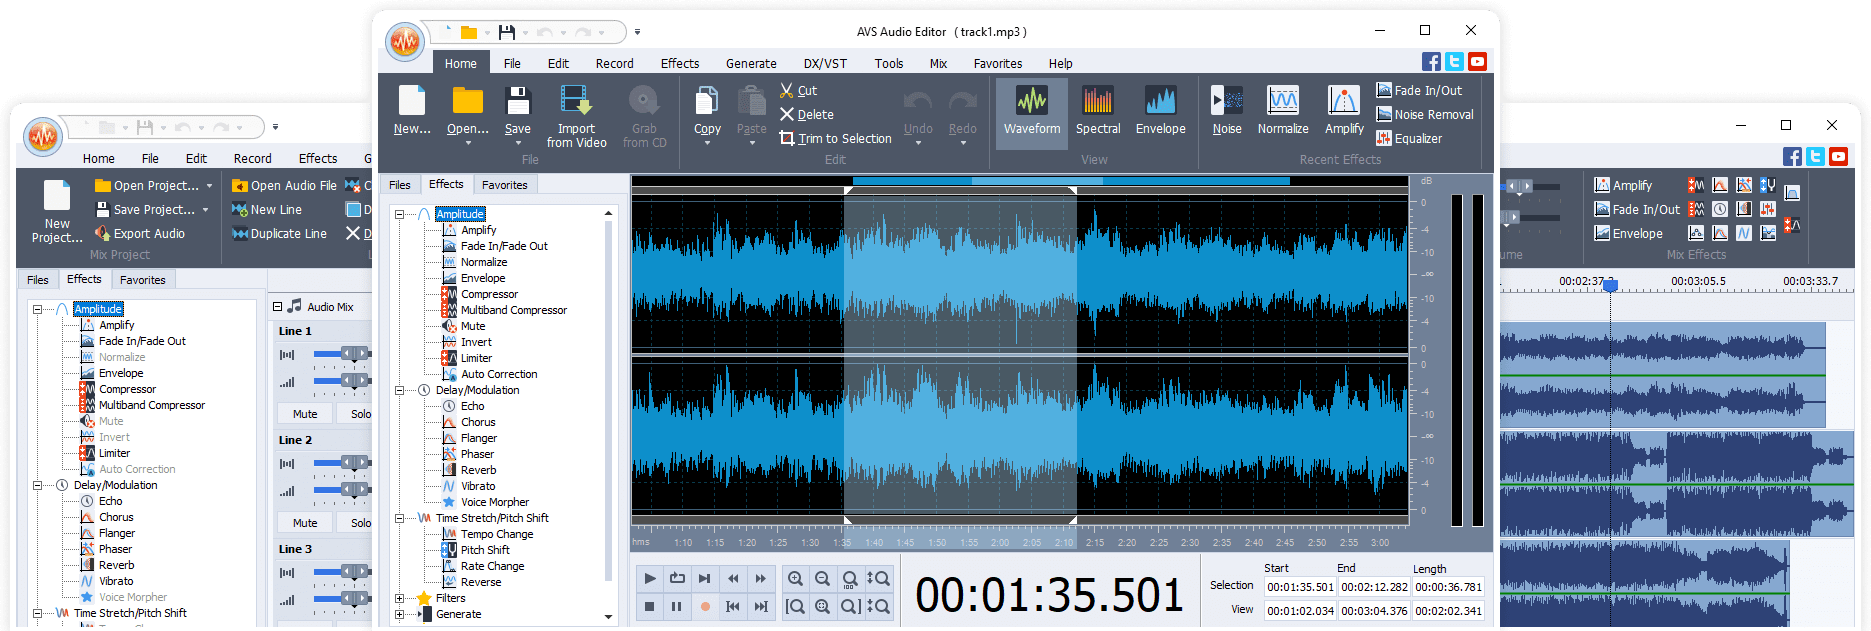
Task: Click the Noise recent effect icon
Action: click(x=1226, y=110)
